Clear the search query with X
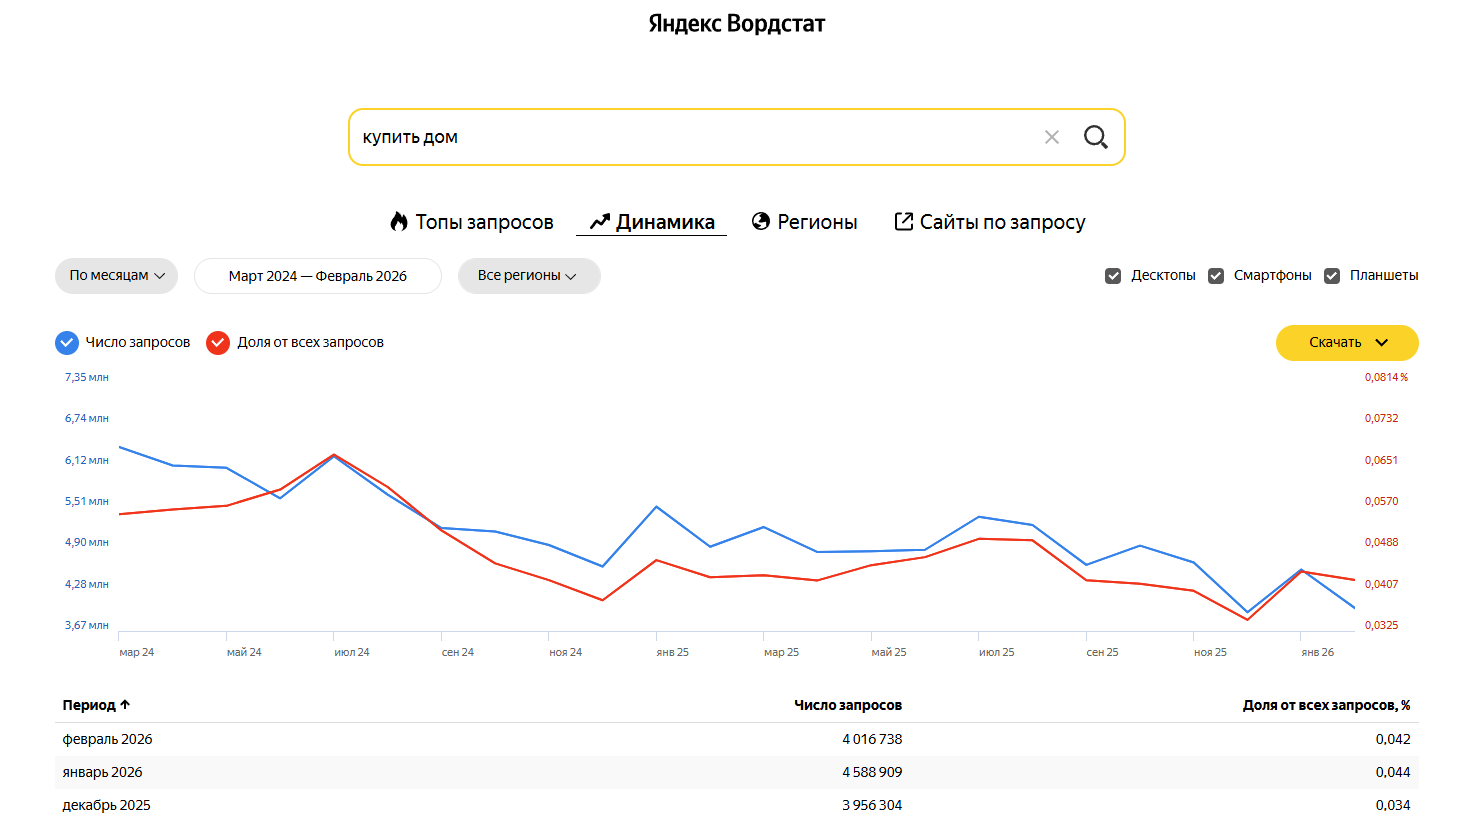Screen dimensions: 1482x816 [1052, 137]
